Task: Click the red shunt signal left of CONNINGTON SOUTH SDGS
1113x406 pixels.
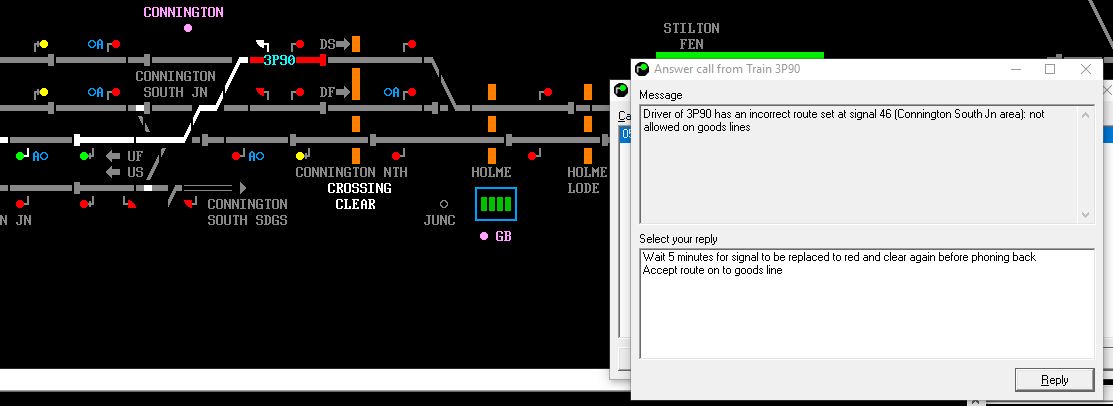Action: point(190,204)
